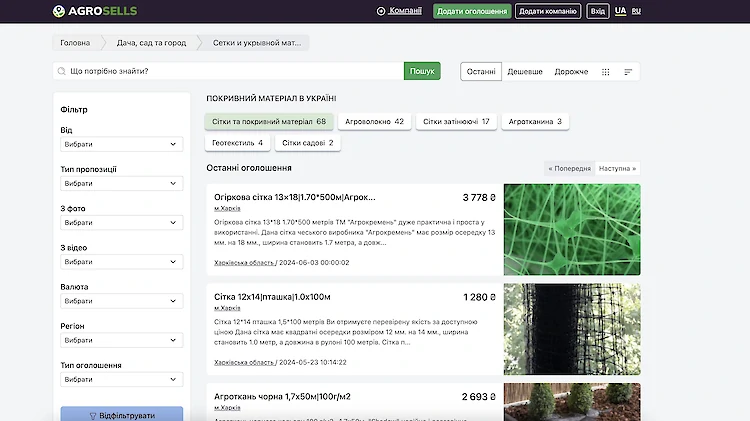This screenshot has height=421, width=750.
Task: Open Огіркова сітка 13×18 listing title
Action: click(x=295, y=197)
